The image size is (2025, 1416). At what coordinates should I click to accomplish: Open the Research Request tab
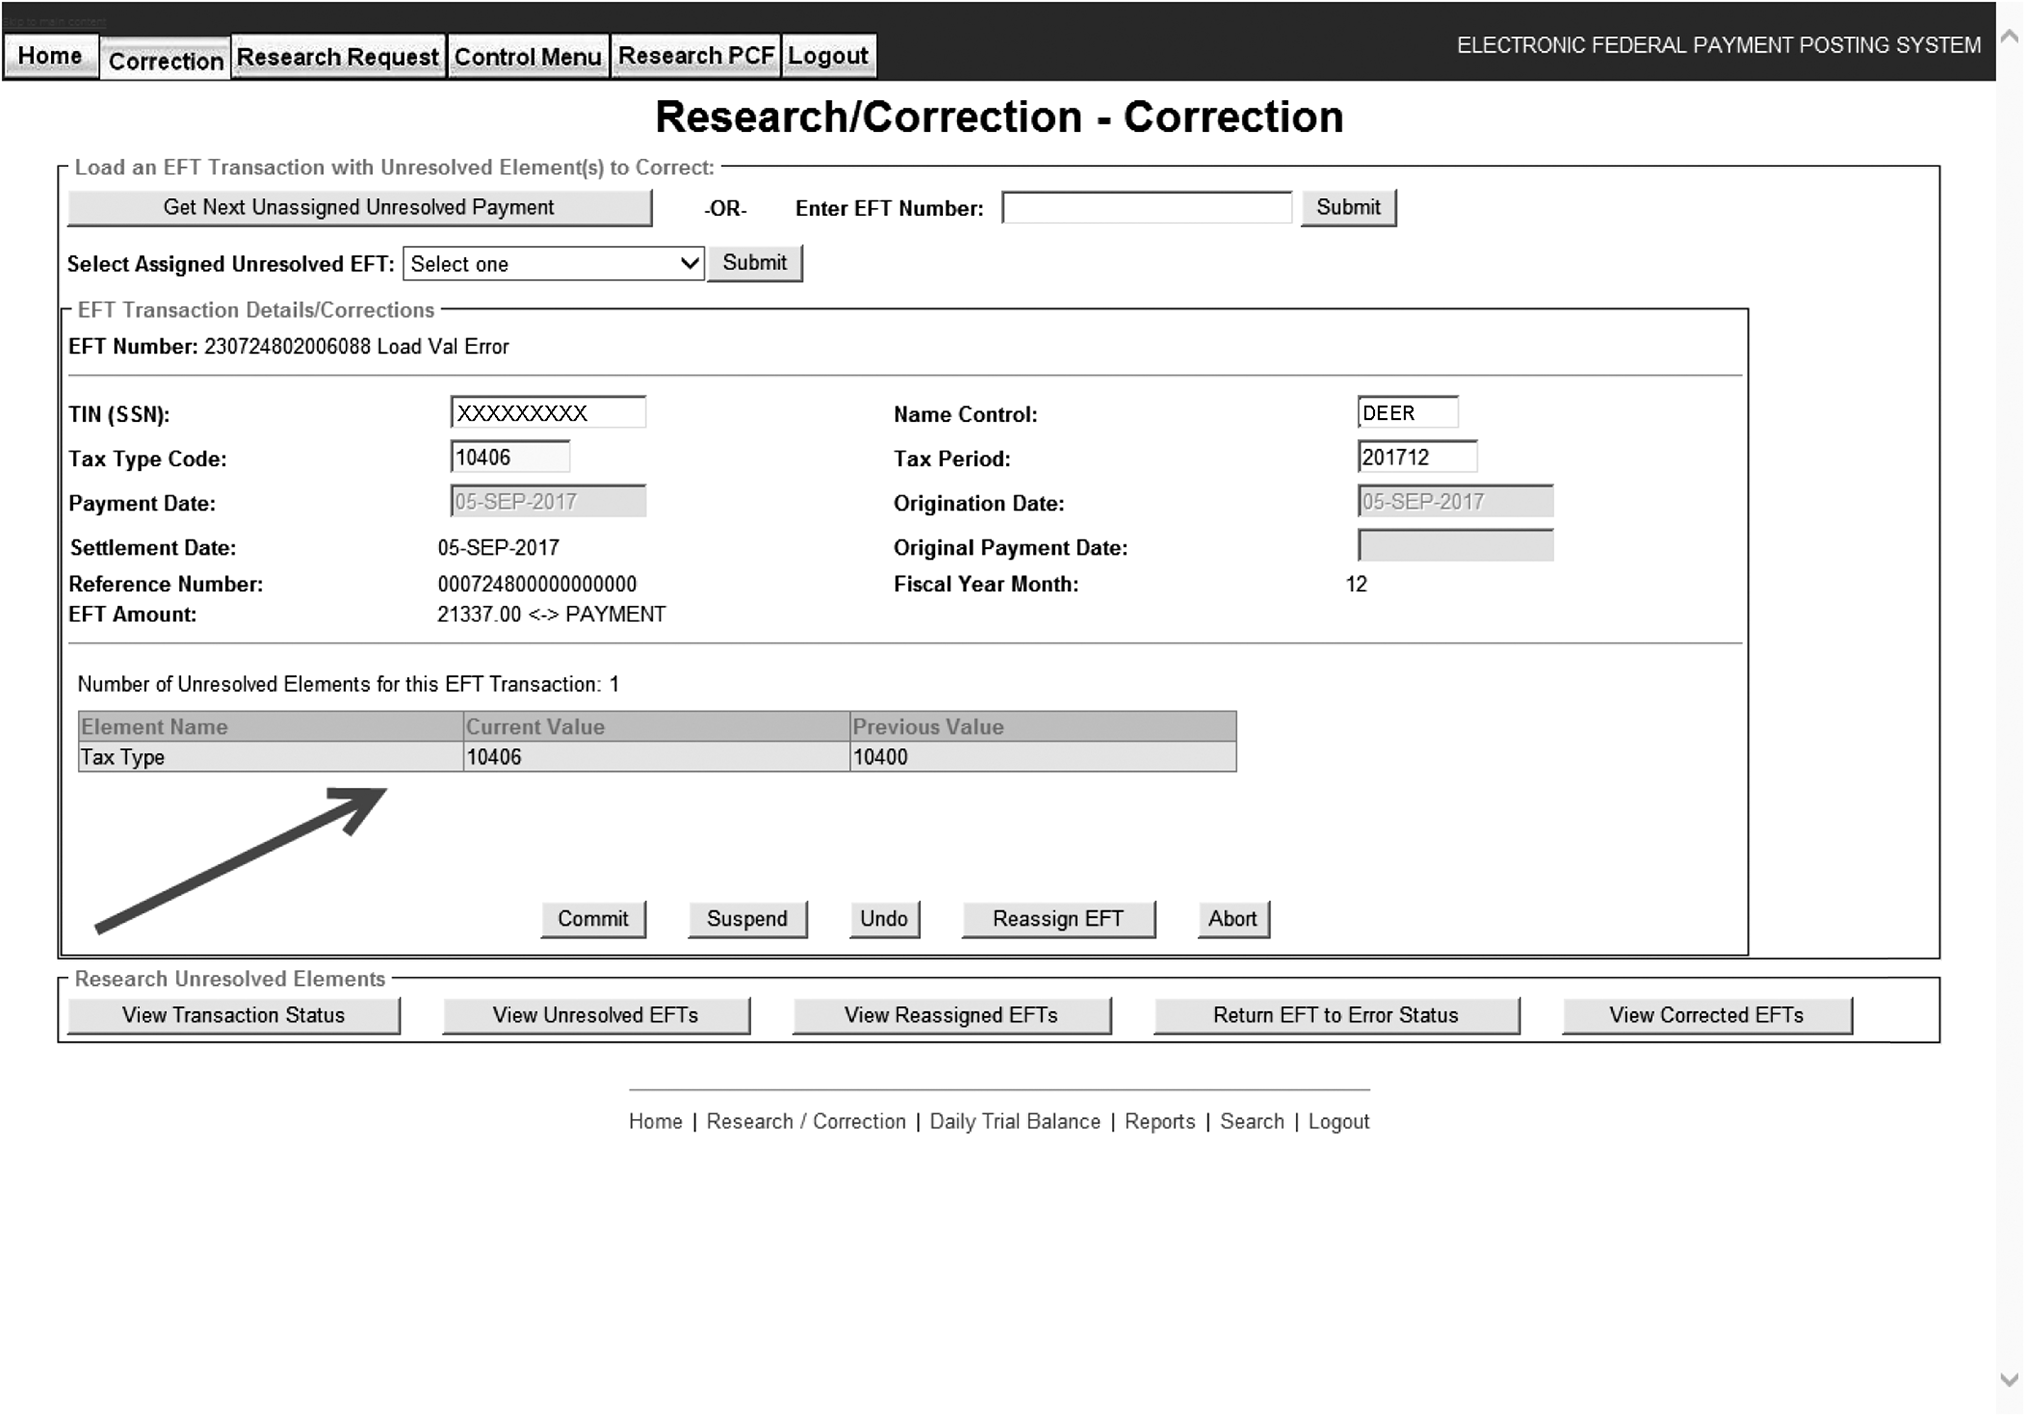click(337, 57)
